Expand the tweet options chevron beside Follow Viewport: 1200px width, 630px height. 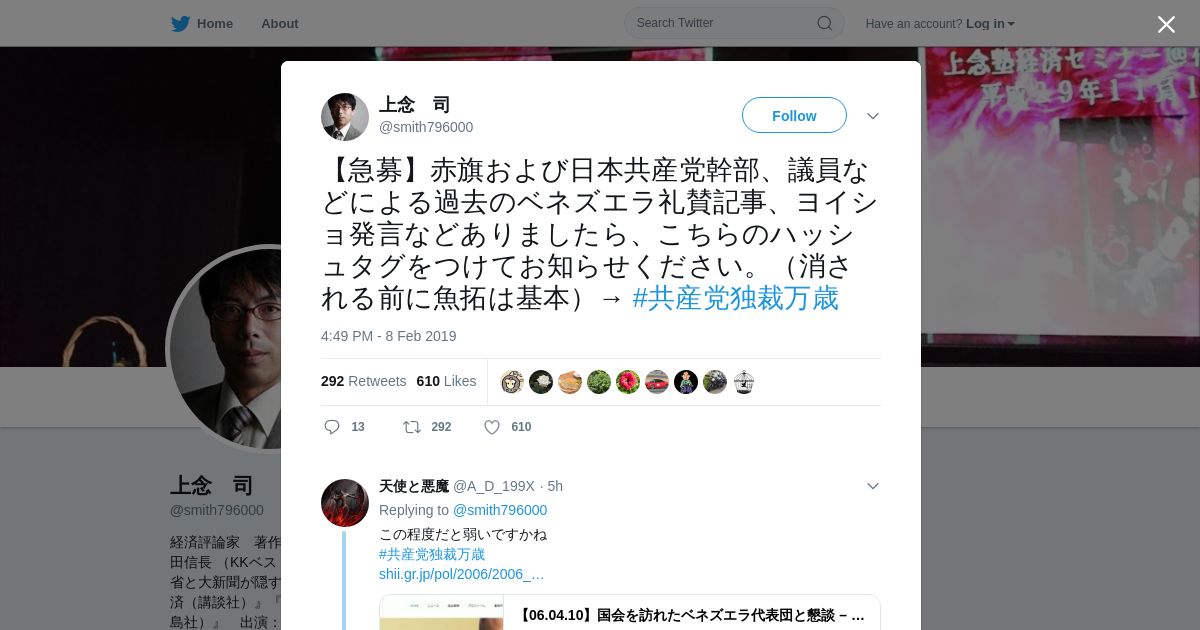[873, 116]
